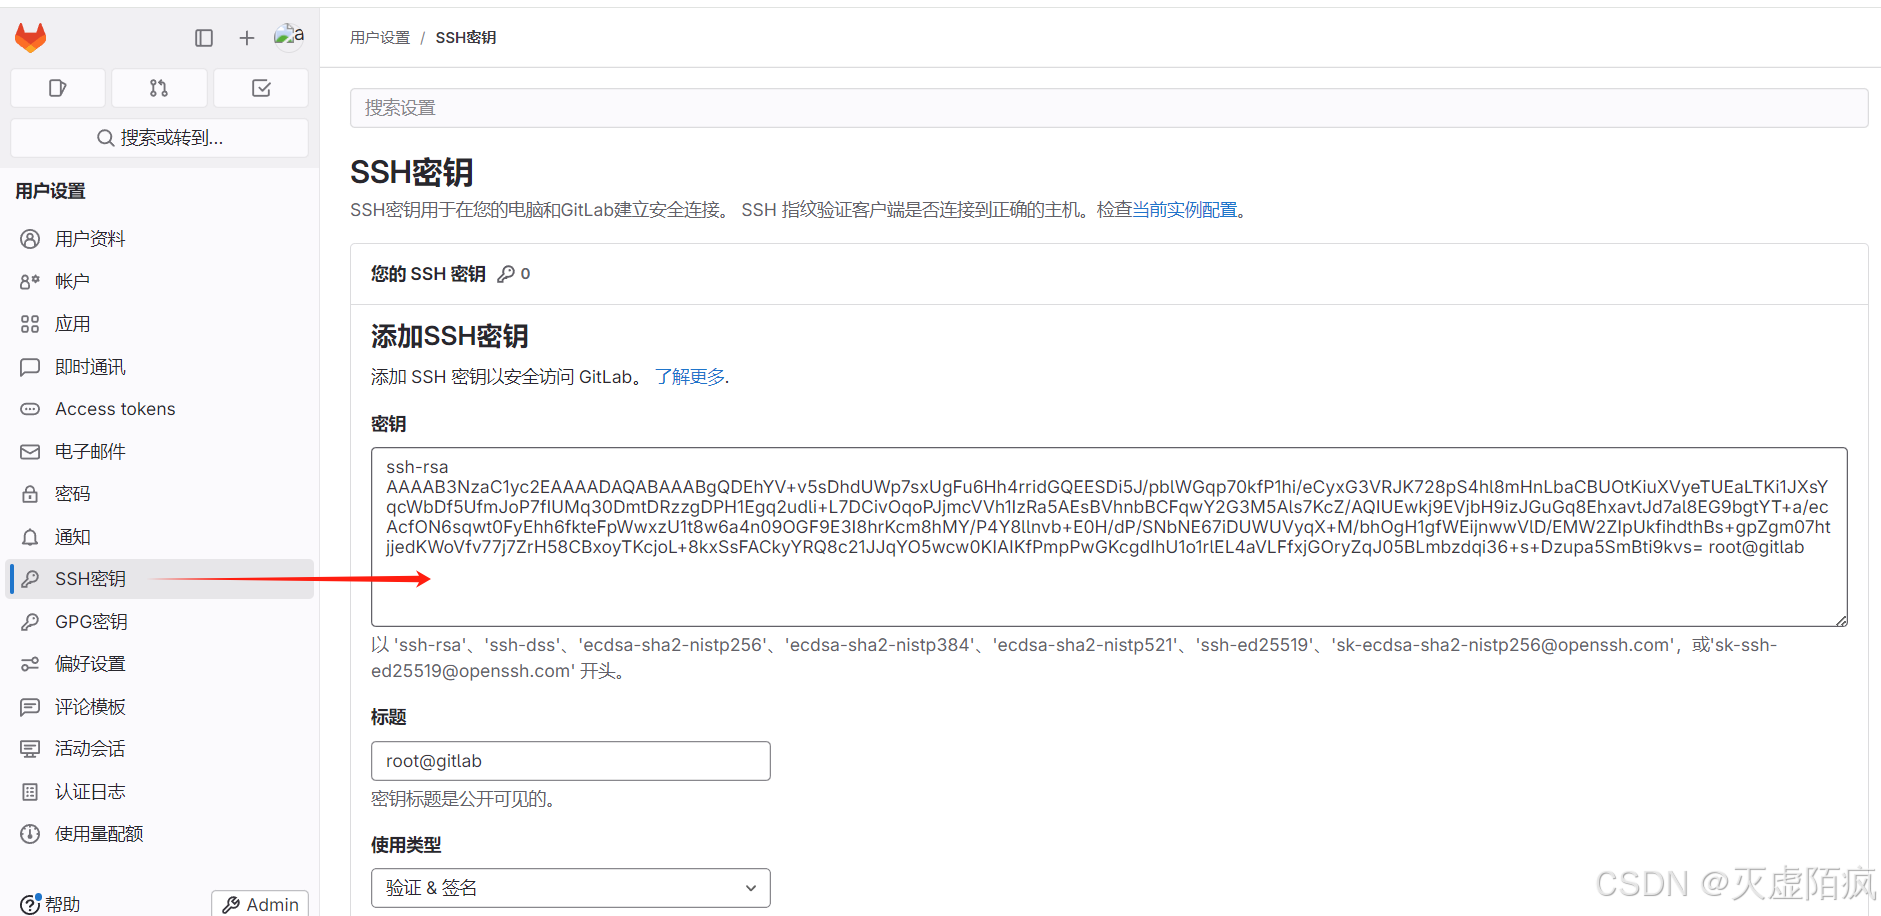Open 即时通讯 chat settings

pyautogui.click(x=161, y=367)
